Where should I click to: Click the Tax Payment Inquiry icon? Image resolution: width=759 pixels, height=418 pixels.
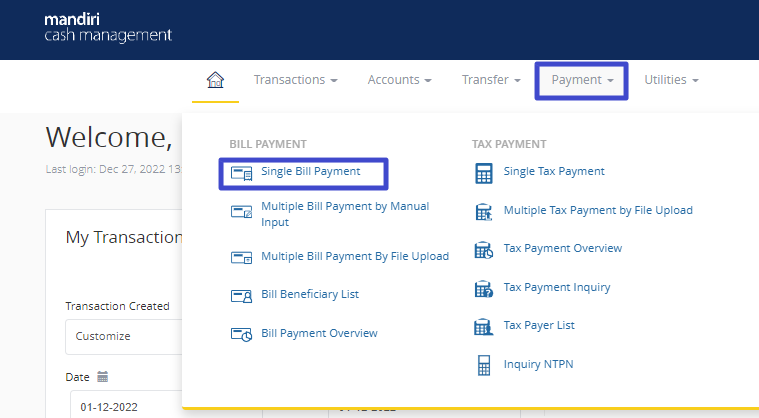click(x=485, y=288)
